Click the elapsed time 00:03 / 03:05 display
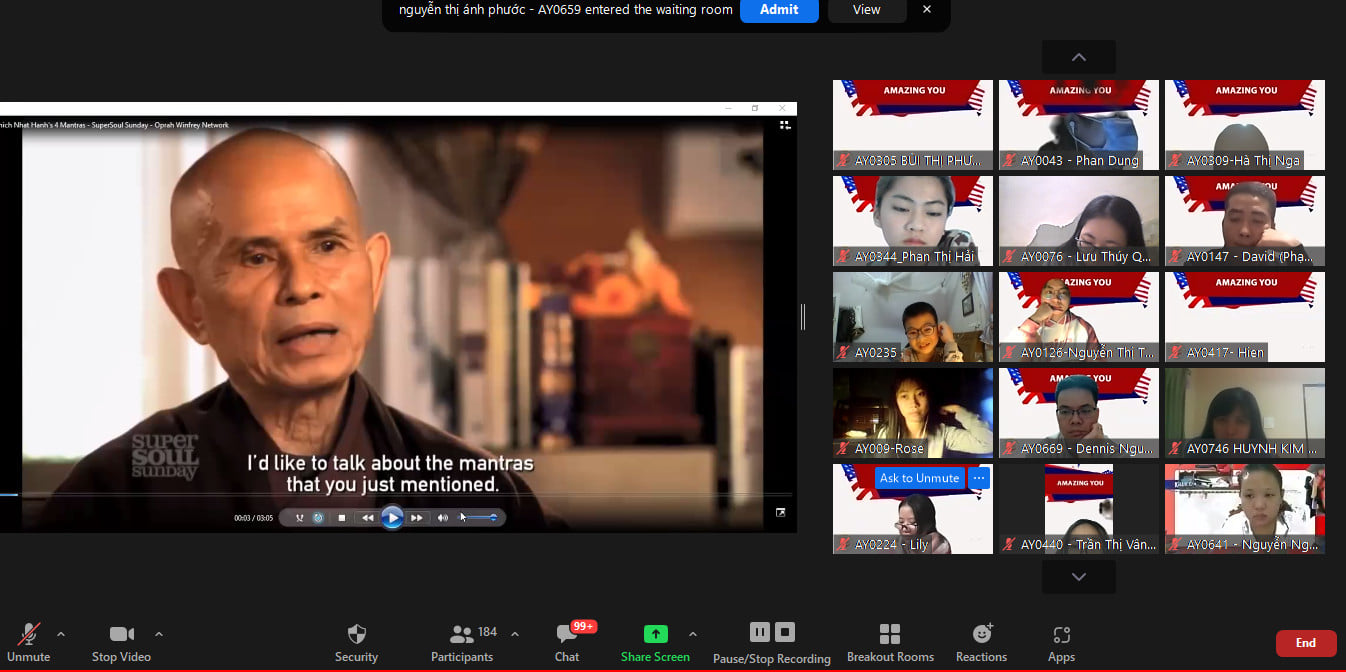The height and width of the screenshot is (672, 1346). 253,518
